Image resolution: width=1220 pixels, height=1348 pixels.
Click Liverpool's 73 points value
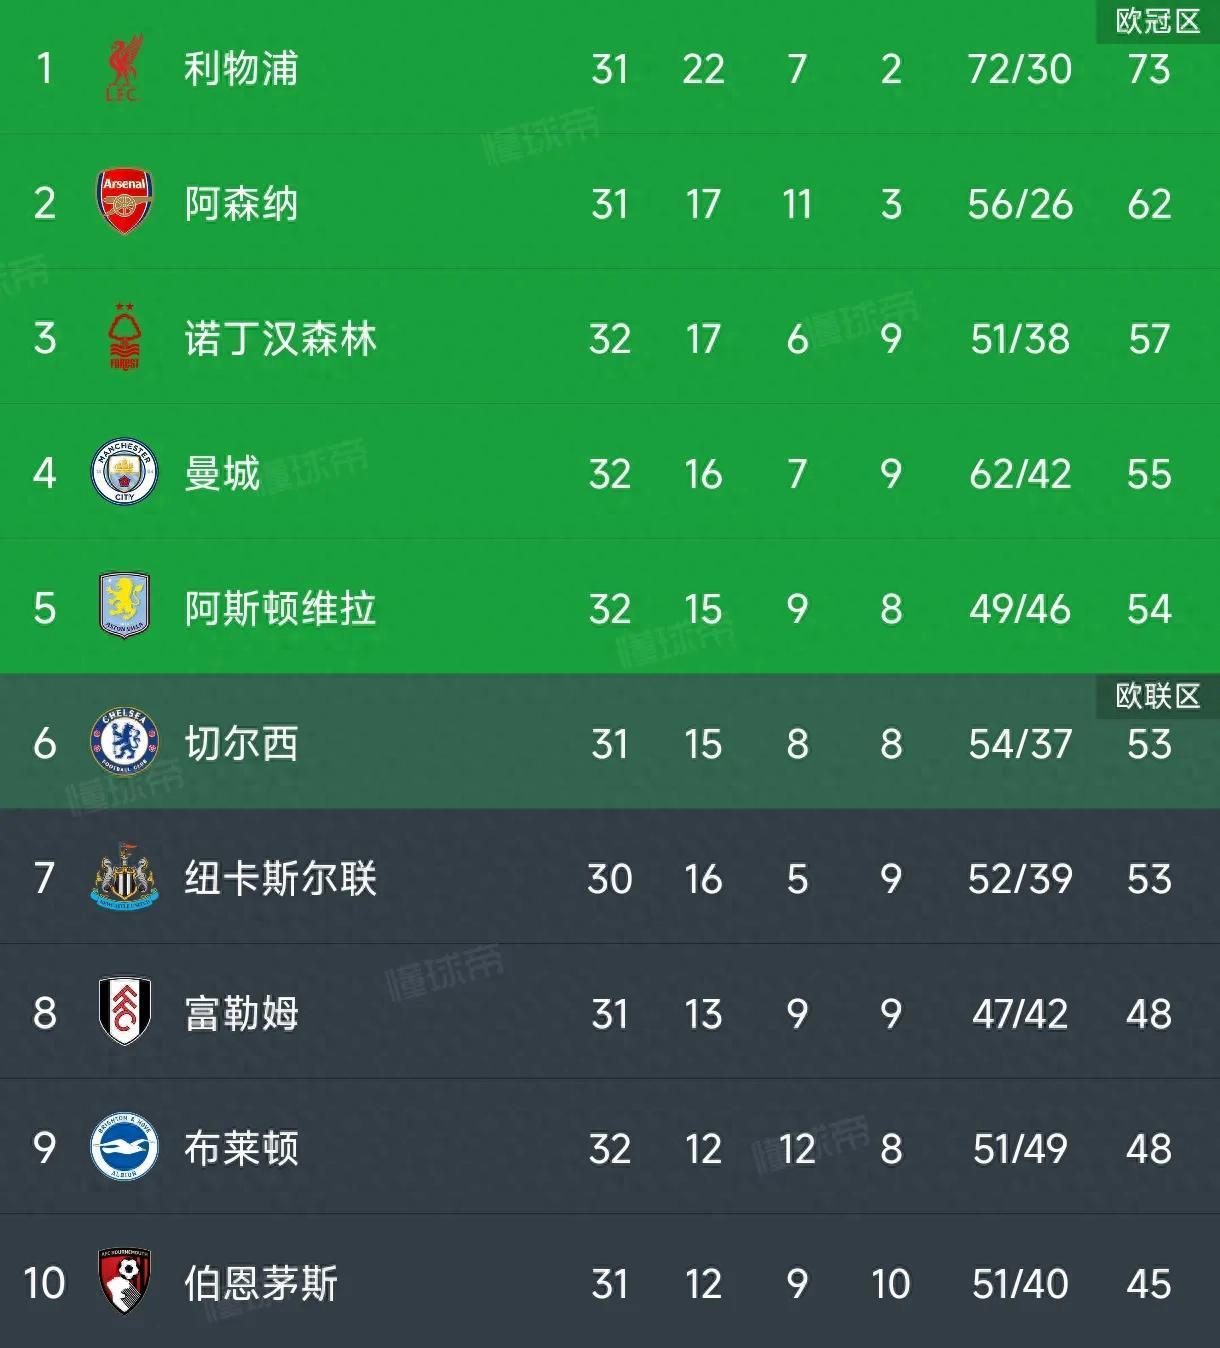[1148, 69]
